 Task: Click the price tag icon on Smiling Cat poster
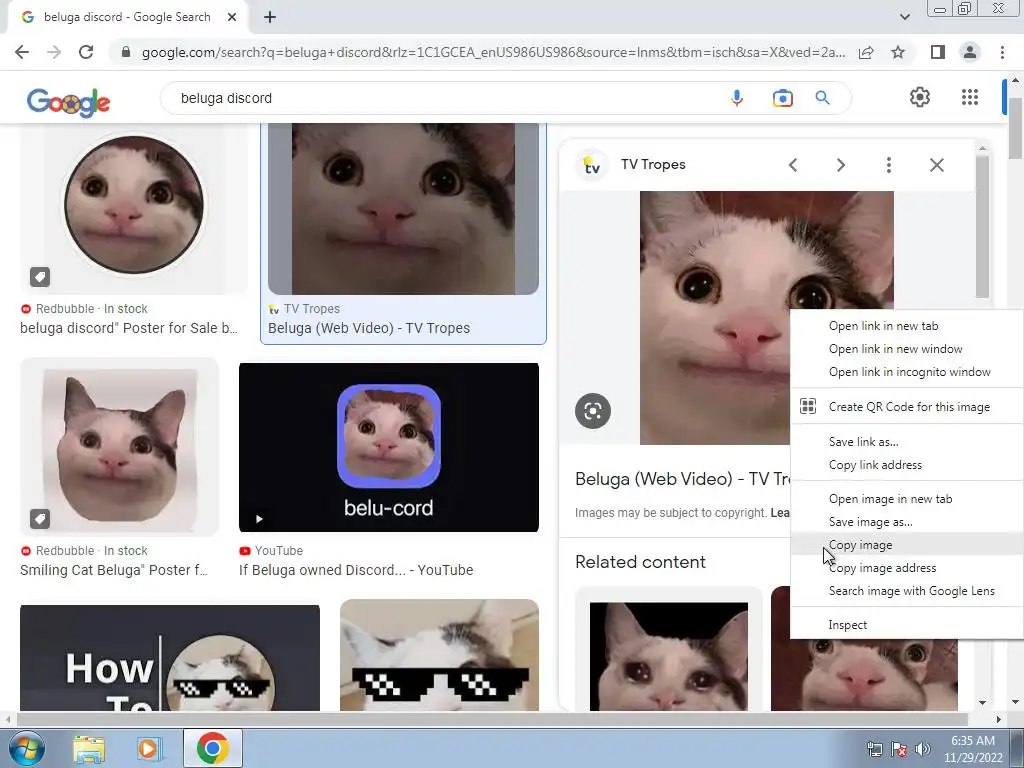tap(40, 519)
